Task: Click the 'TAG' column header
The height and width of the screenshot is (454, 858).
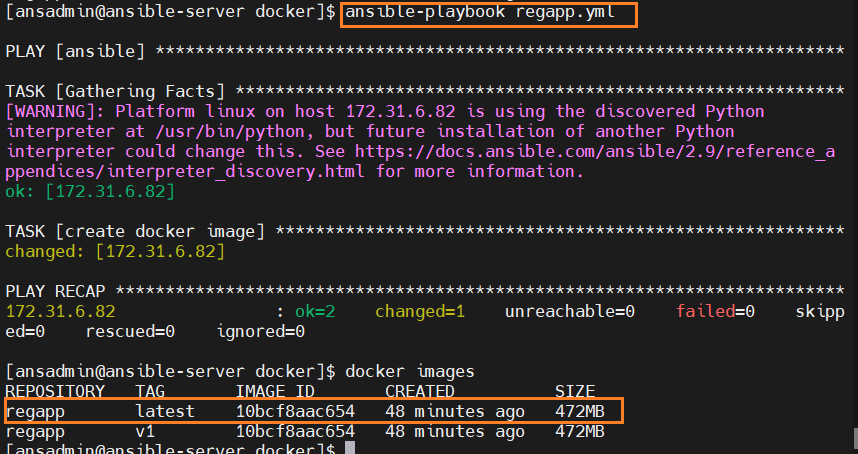Action: coord(150,392)
